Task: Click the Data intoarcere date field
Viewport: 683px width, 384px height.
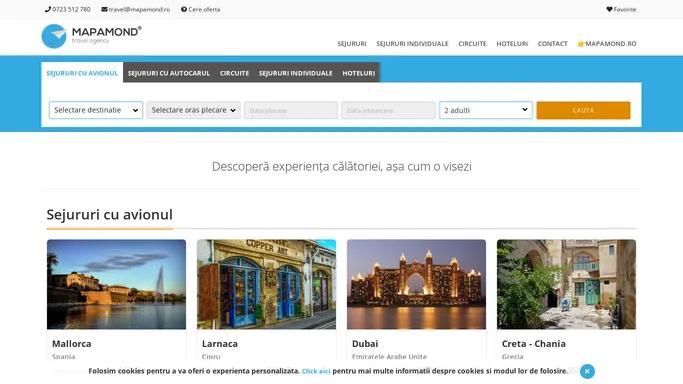Action: [x=389, y=110]
